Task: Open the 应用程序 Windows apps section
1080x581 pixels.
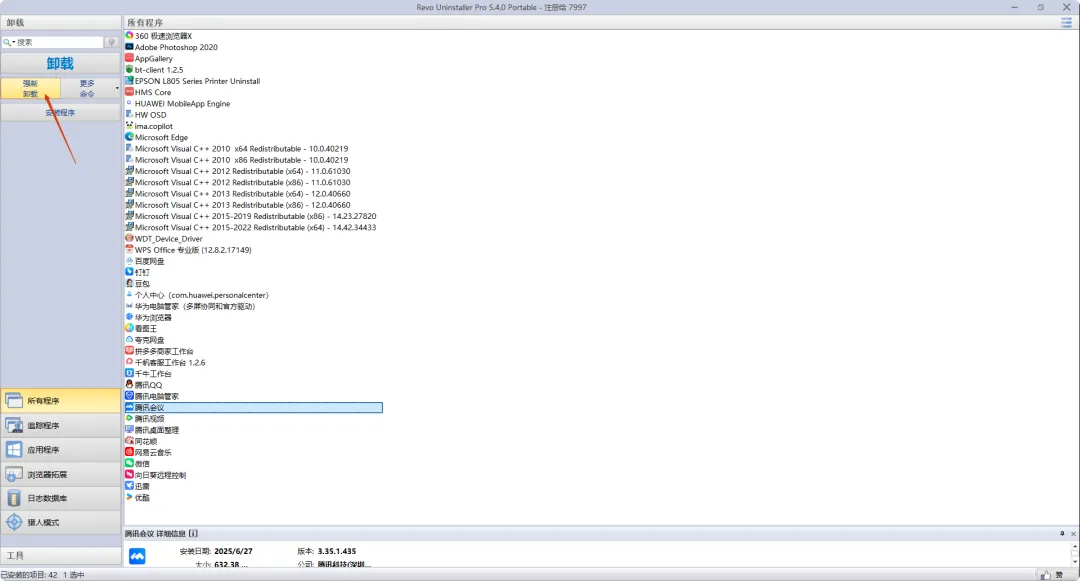Action: tap(61, 450)
